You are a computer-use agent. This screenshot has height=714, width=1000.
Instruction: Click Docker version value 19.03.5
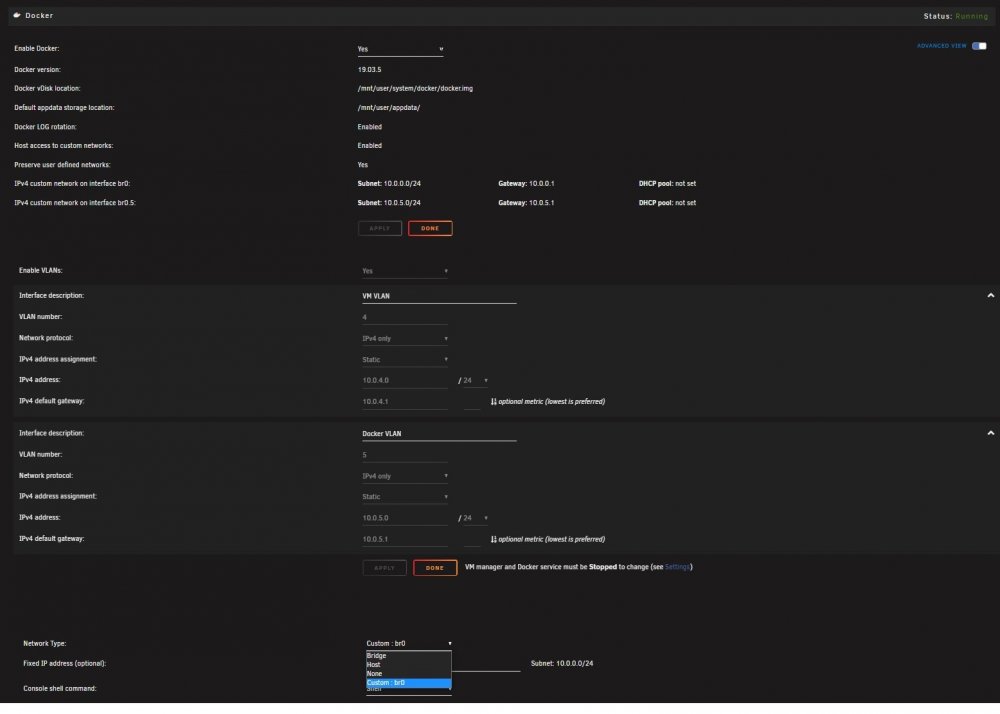(x=369, y=69)
